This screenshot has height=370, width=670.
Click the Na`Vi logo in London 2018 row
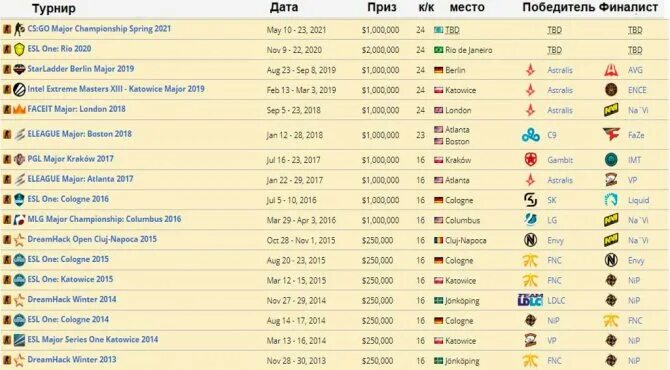pyautogui.click(x=611, y=110)
